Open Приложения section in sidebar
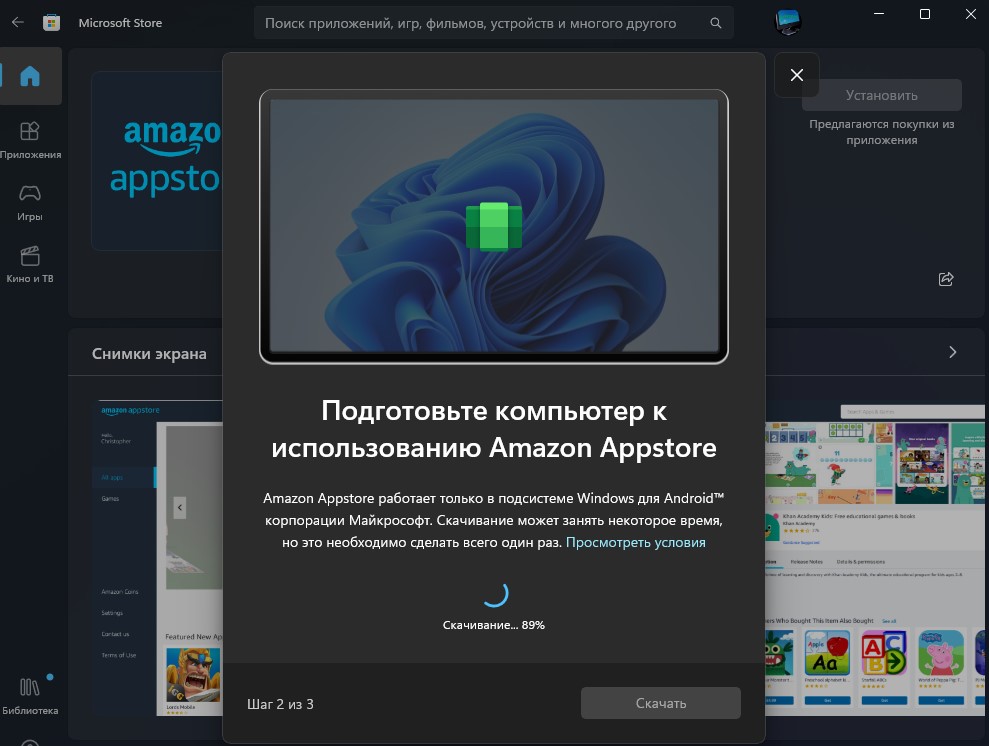Image resolution: width=989 pixels, height=746 pixels. coord(30,140)
